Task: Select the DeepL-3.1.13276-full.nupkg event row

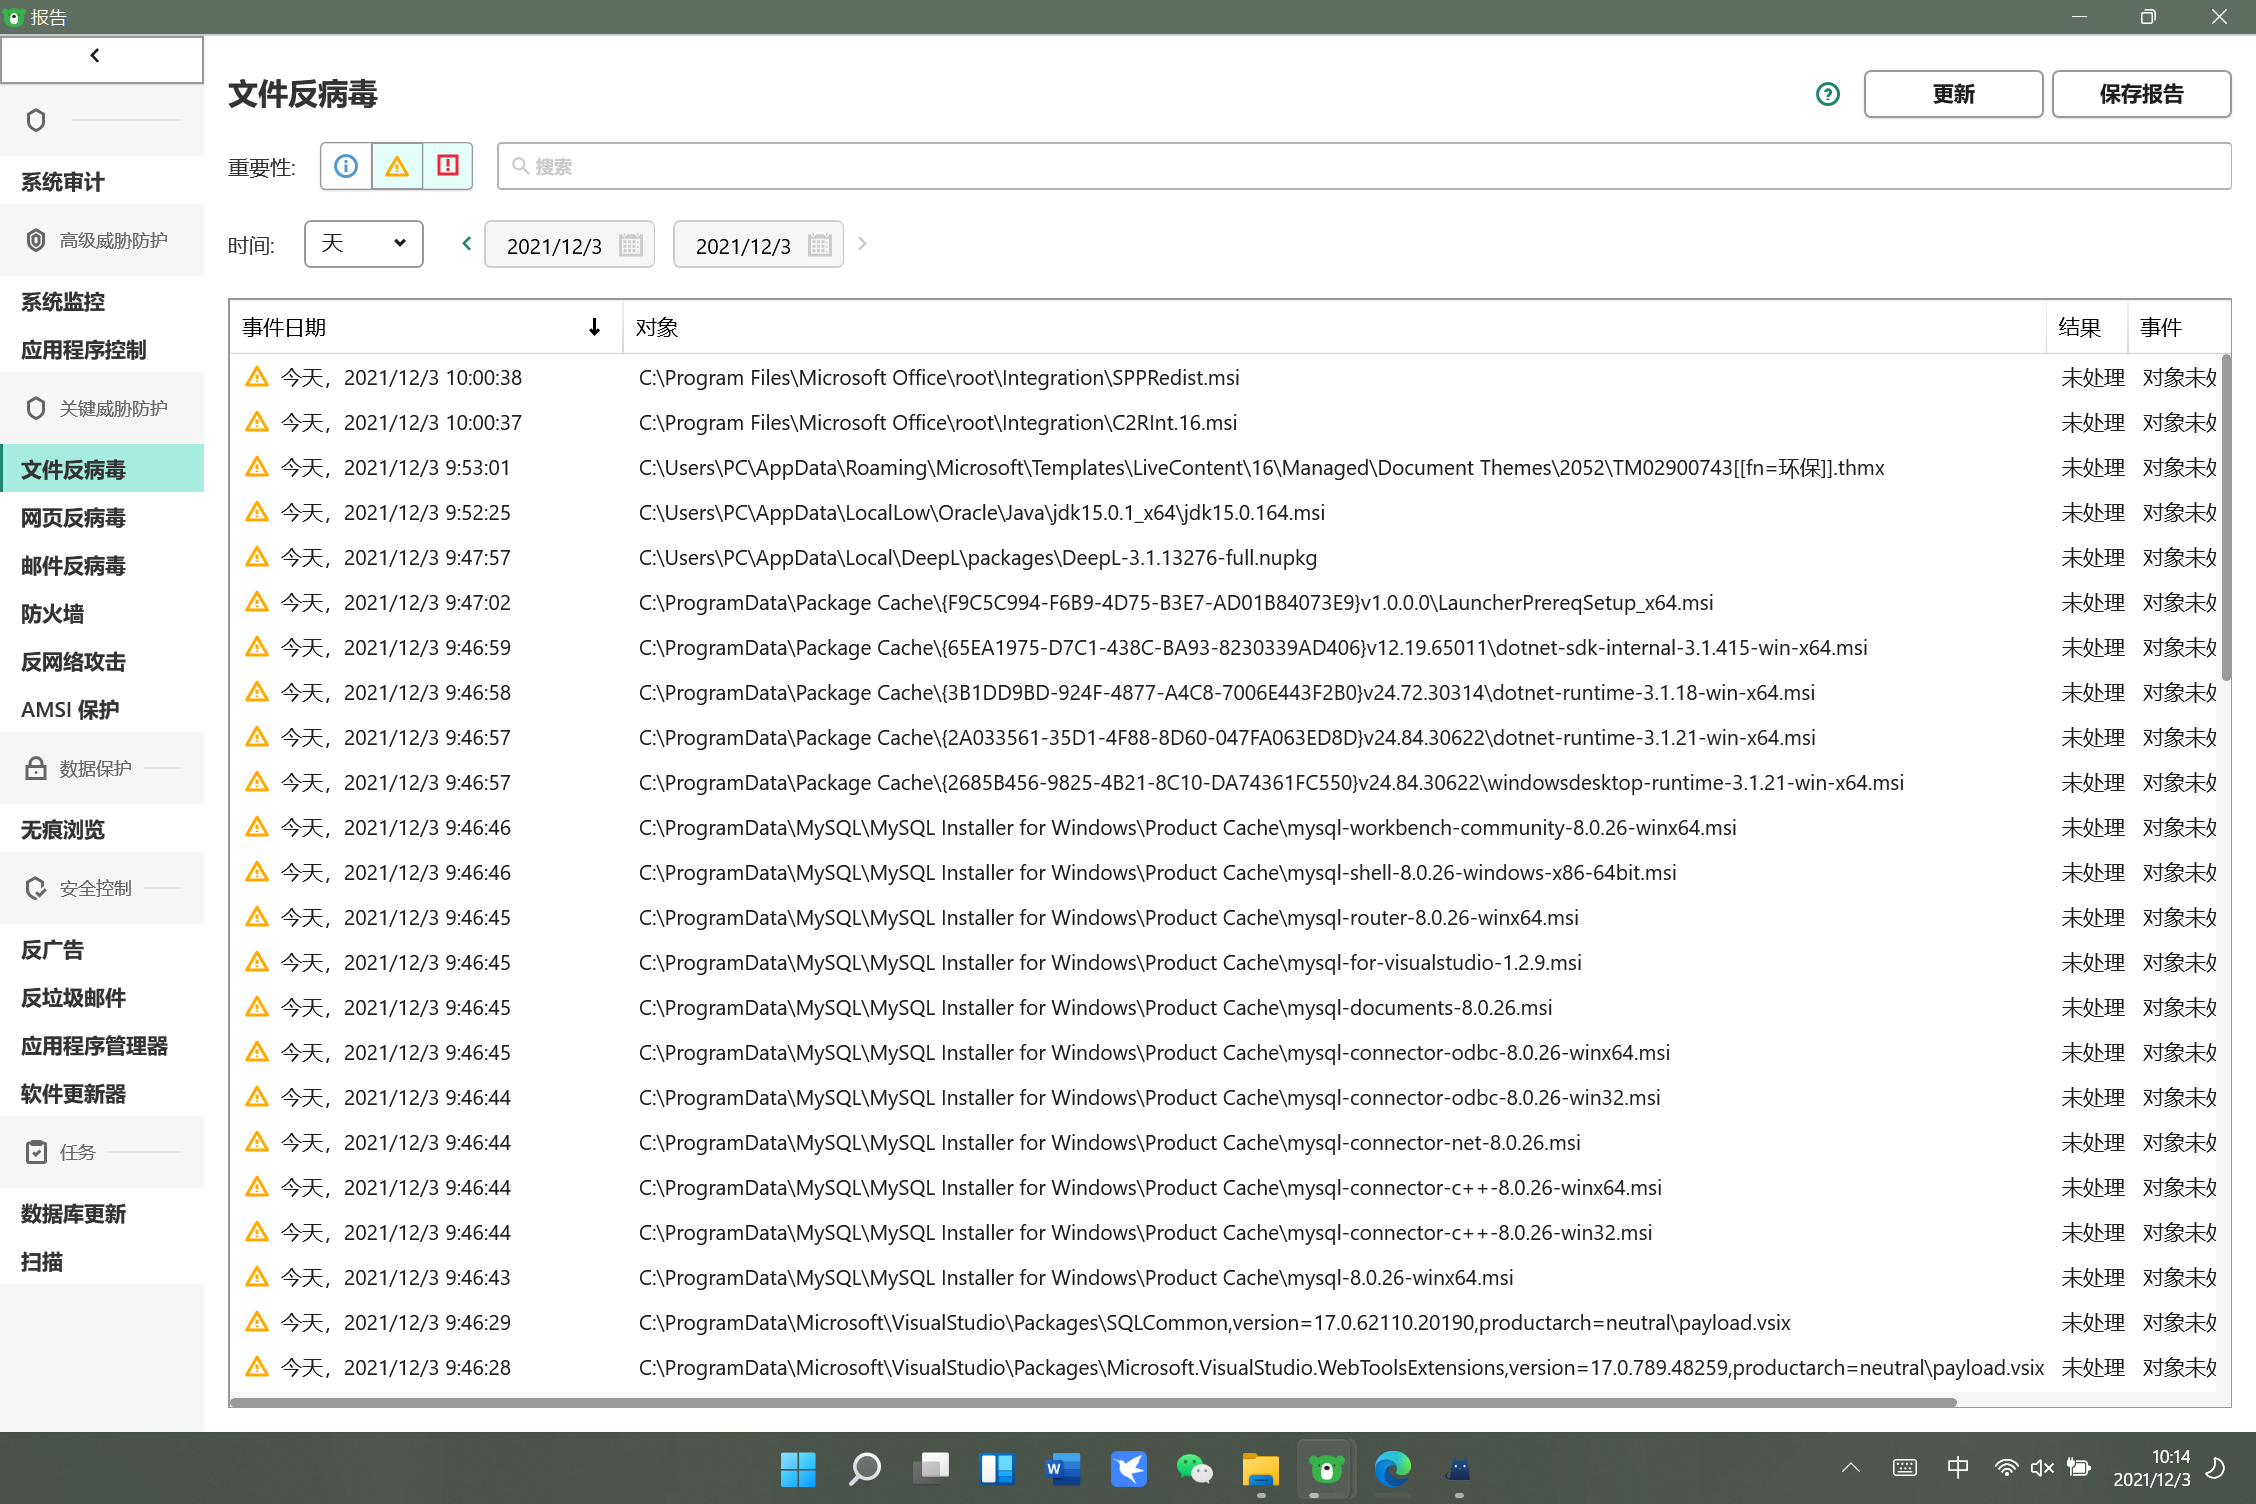Action: [1225, 557]
